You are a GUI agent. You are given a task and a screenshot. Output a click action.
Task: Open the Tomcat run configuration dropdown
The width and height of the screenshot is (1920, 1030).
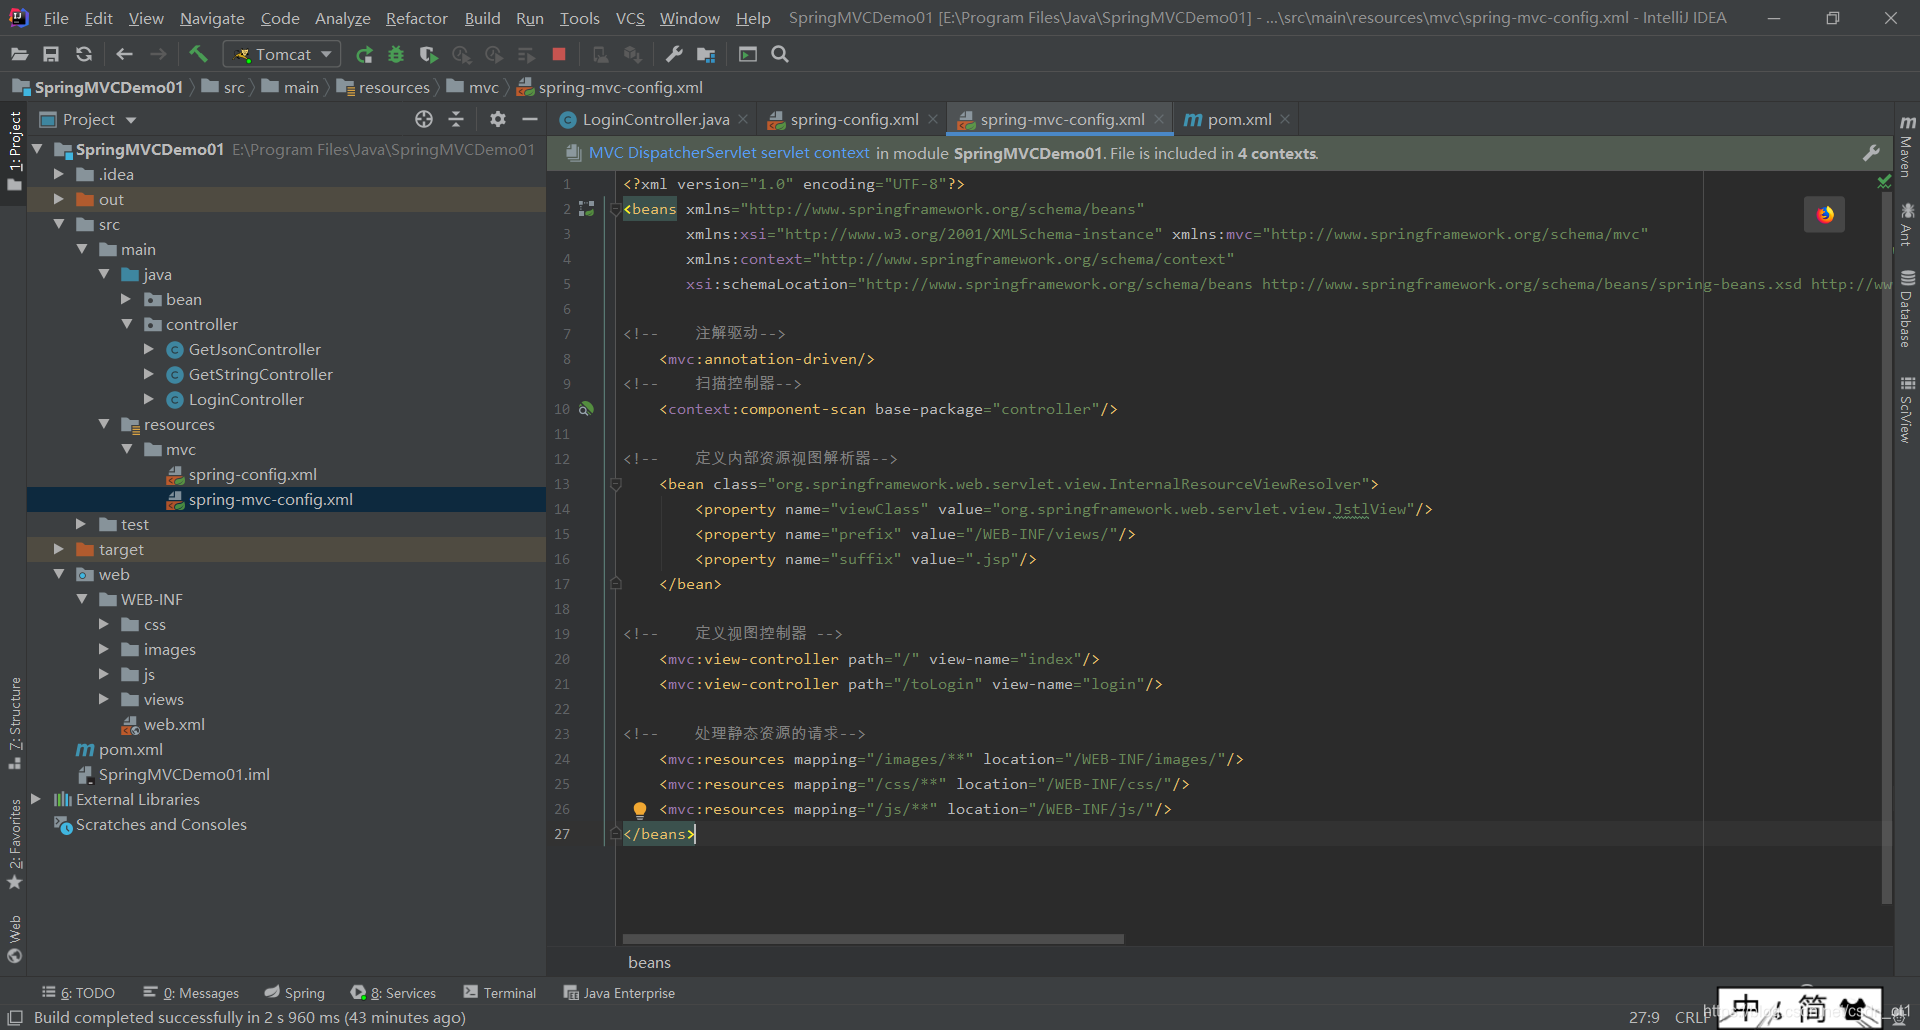[283, 54]
